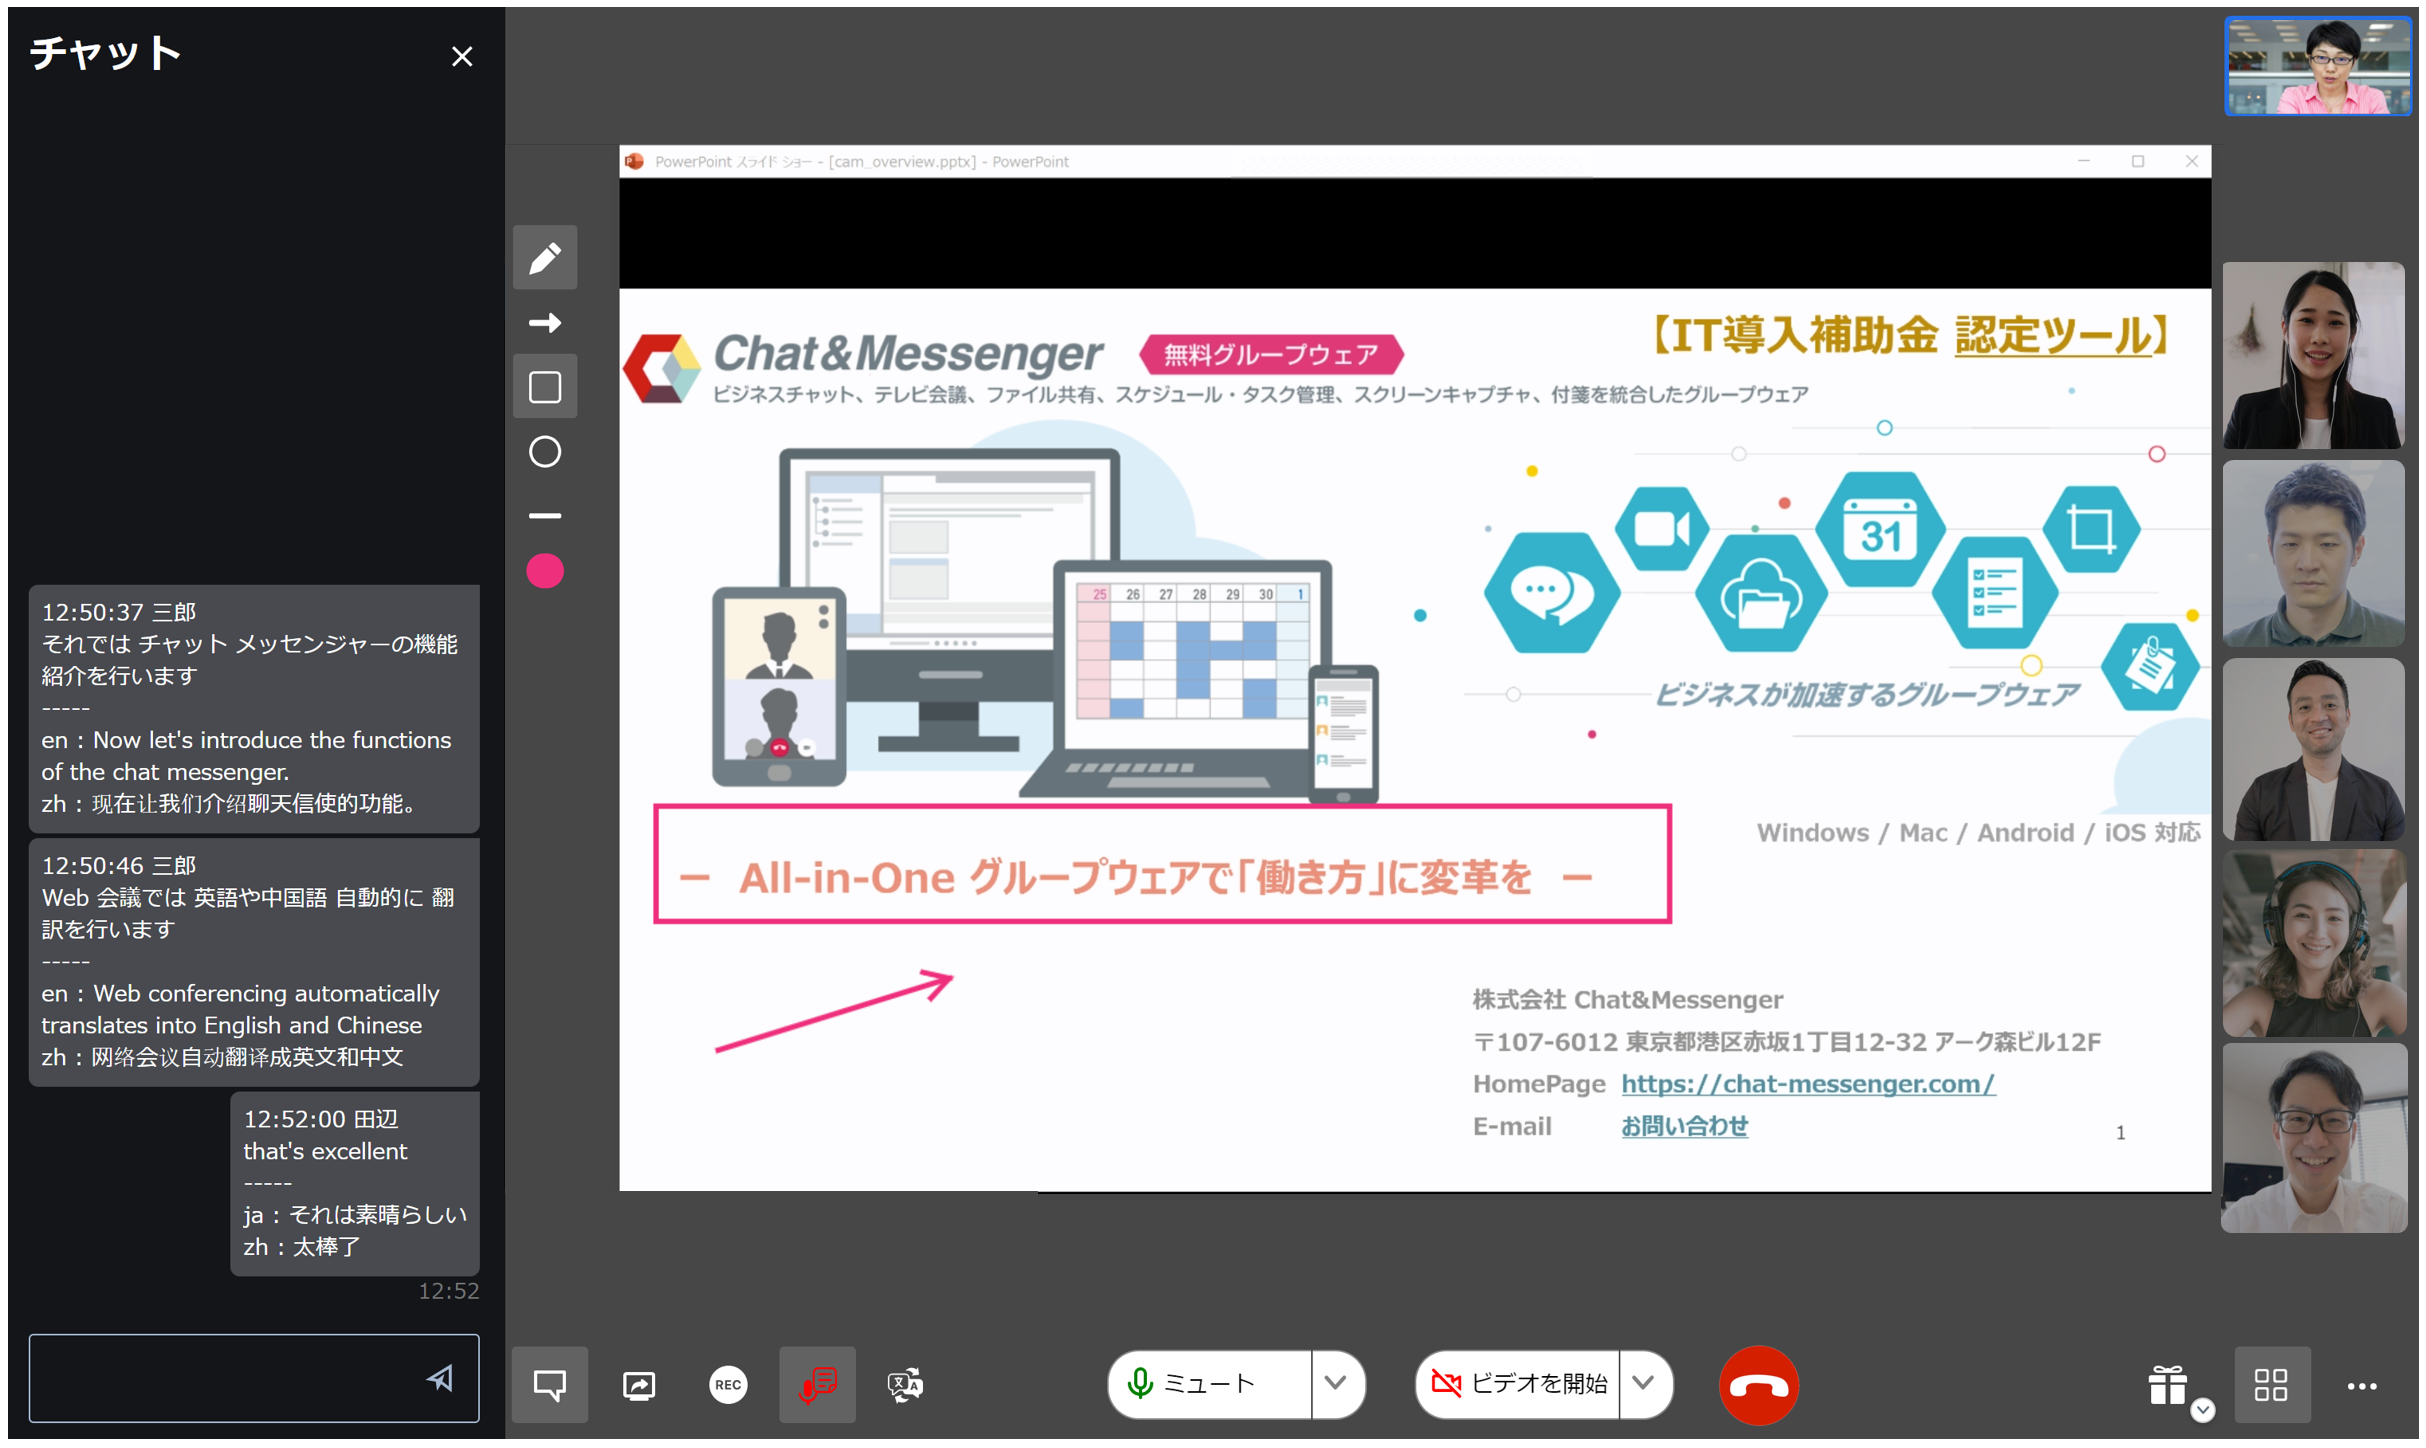This screenshot has width=2426, height=1448.
Task: Open the お問い合わせ contact link
Action: pyautogui.click(x=1684, y=1126)
